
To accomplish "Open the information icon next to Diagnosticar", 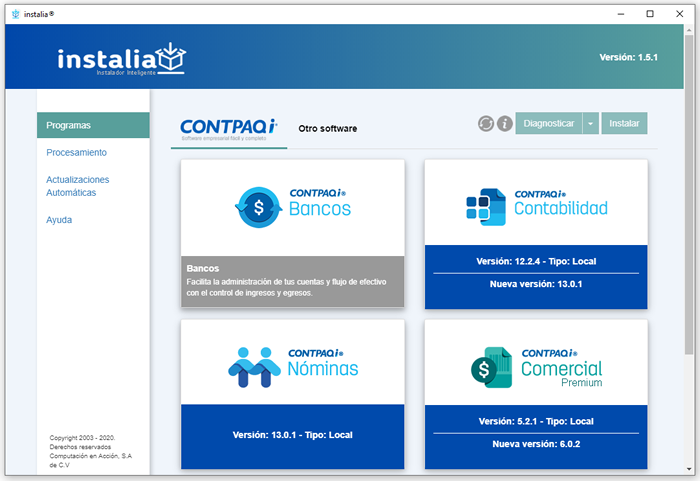I will click(x=505, y=123).
